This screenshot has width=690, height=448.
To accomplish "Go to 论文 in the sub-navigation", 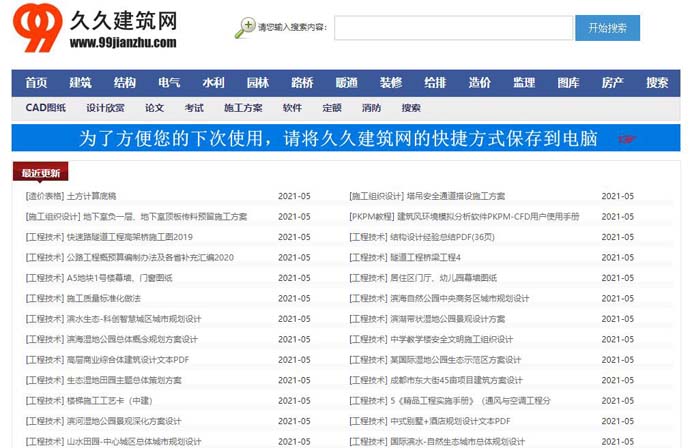I will [x=154, y=108].
